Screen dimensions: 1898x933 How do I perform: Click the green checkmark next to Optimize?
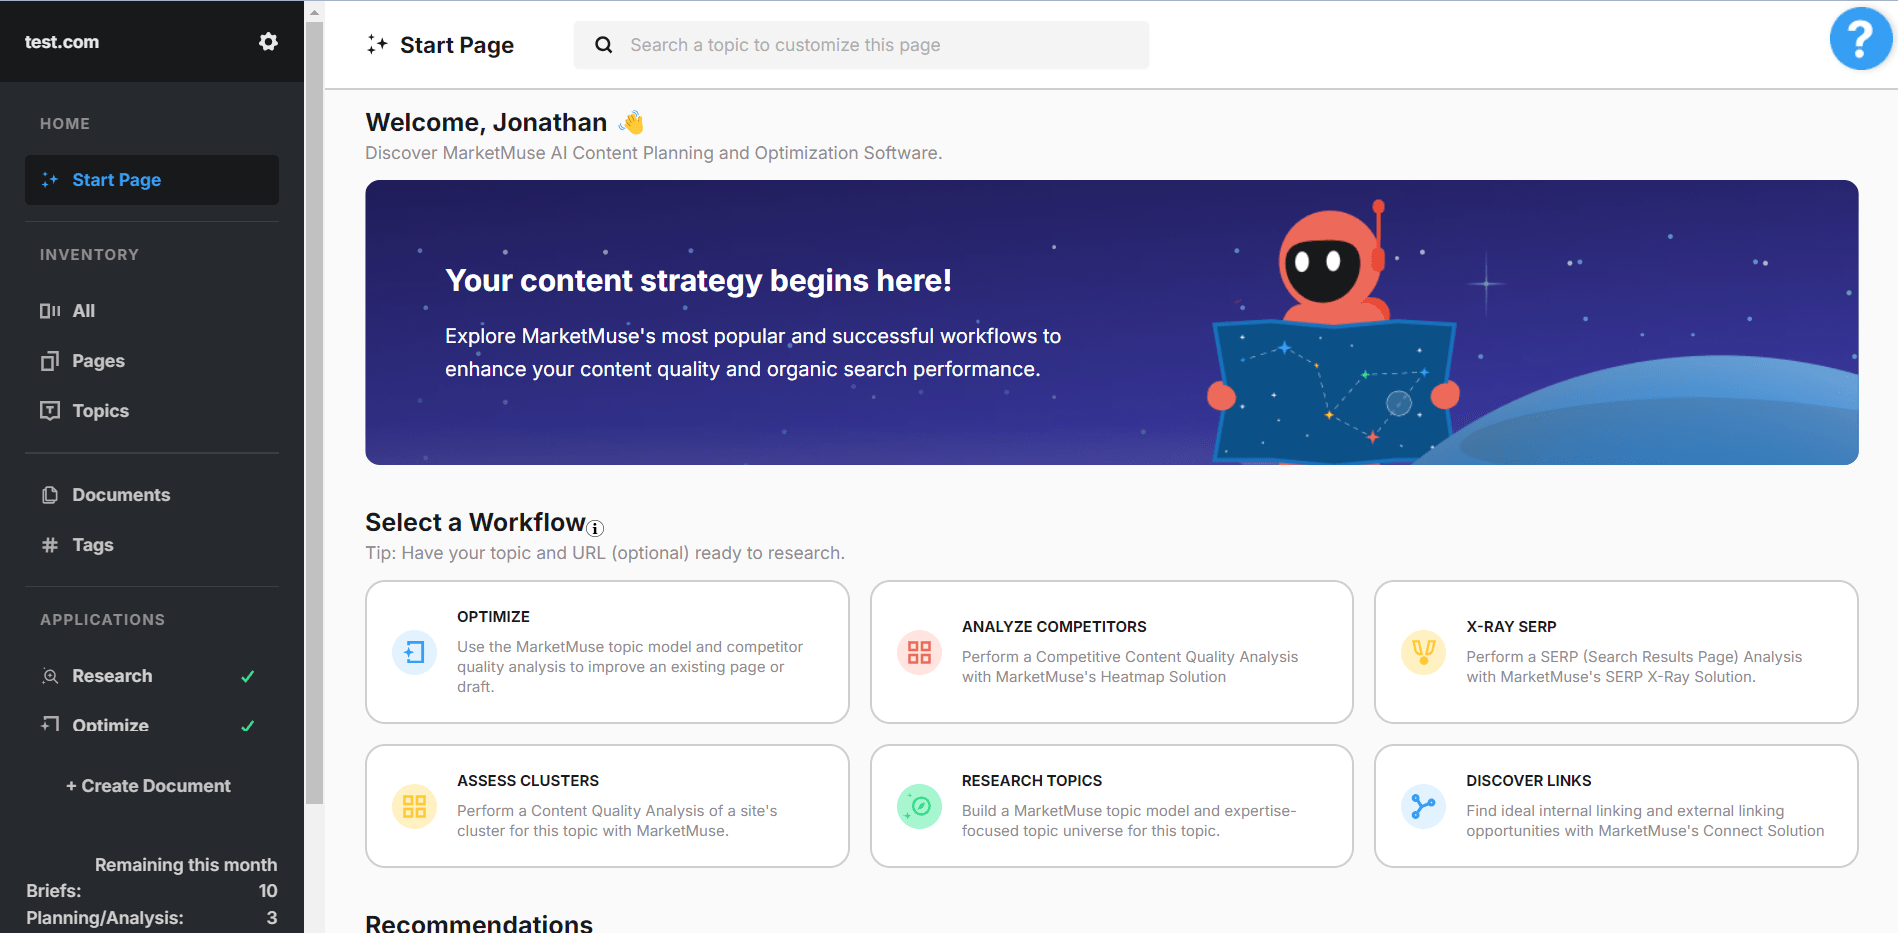tap(248, 725)
